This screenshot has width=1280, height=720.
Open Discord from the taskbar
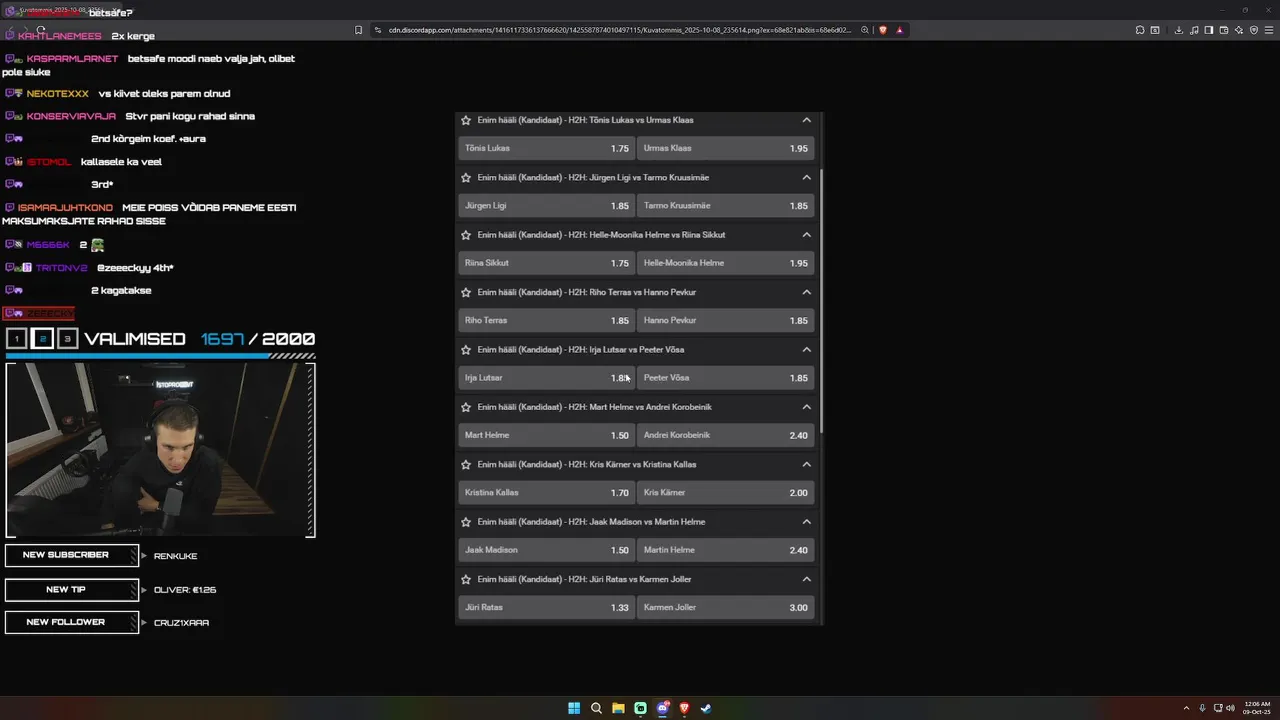[662, 708]
